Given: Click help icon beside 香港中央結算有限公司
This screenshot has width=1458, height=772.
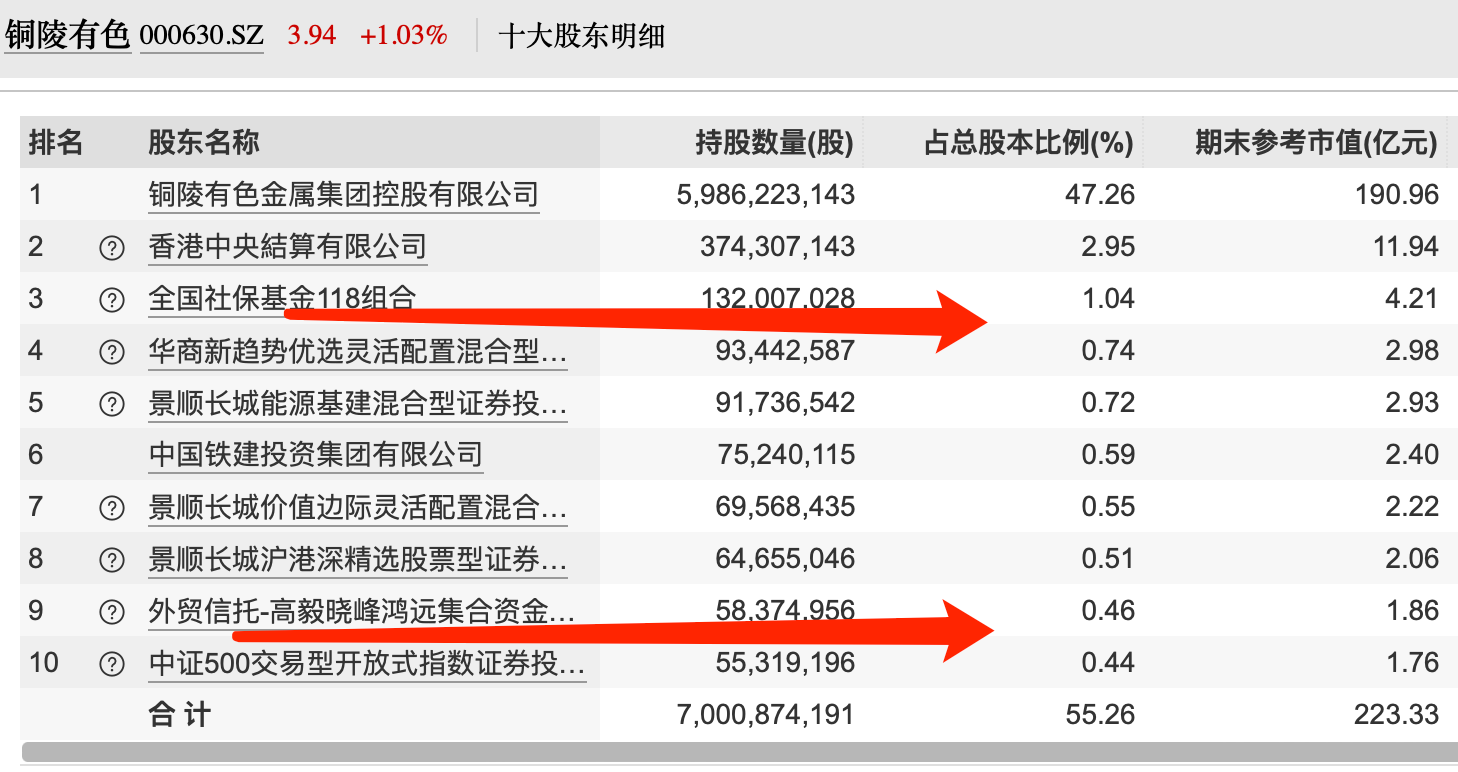Looking at the screenshot, I should click(x=112, y=247).
